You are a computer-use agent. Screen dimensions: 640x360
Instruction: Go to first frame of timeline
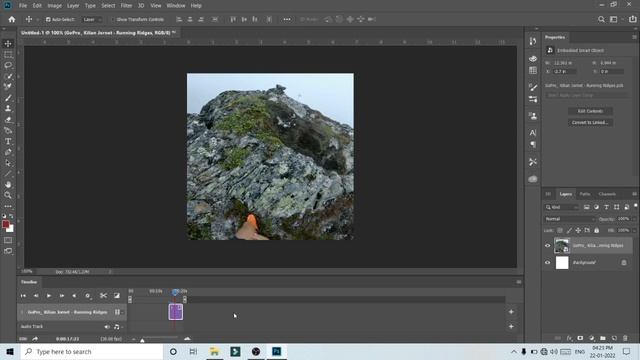(x=23, y=296)
